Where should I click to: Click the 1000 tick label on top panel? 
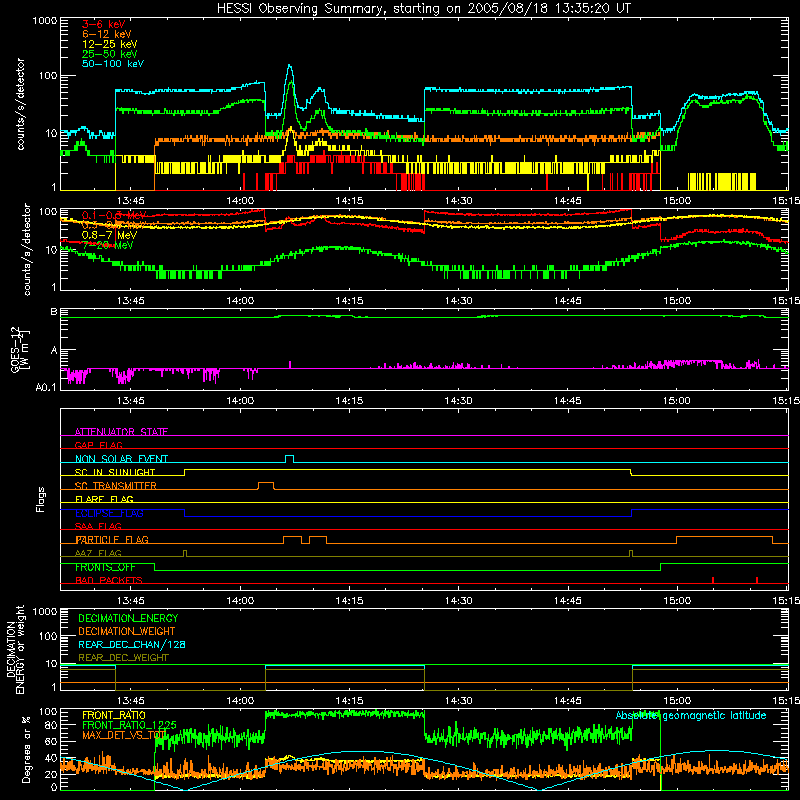[x=44, y=21]
